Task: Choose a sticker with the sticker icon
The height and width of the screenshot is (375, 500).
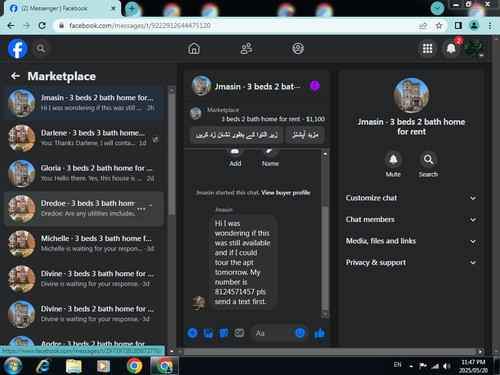Action: pos(224,333)
